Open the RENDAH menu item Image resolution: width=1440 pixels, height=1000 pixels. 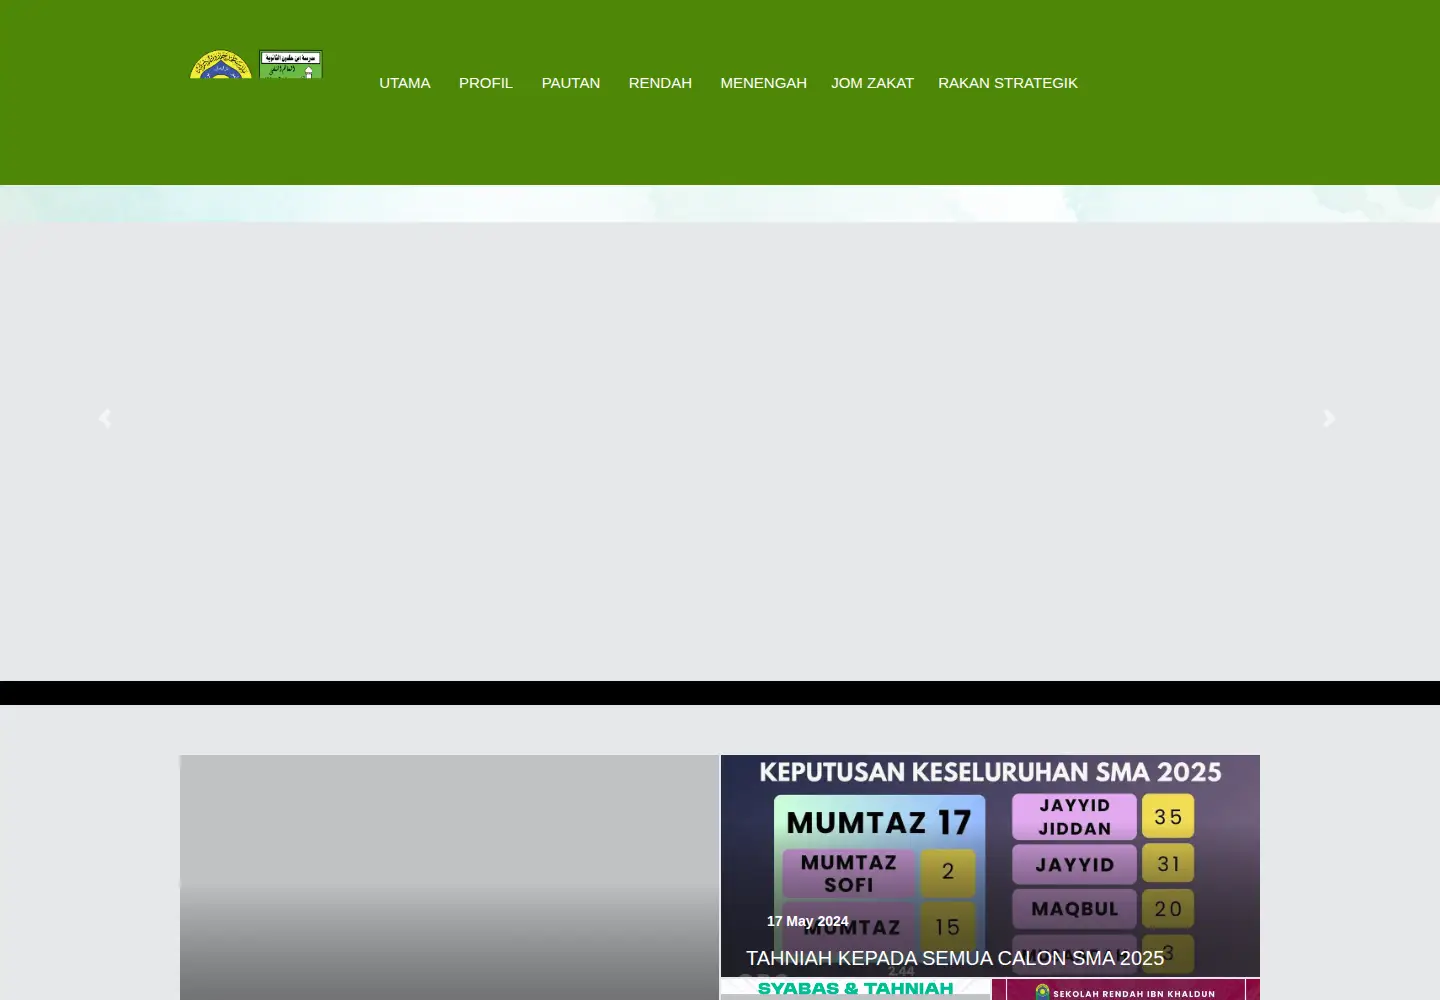click(660, 83)
